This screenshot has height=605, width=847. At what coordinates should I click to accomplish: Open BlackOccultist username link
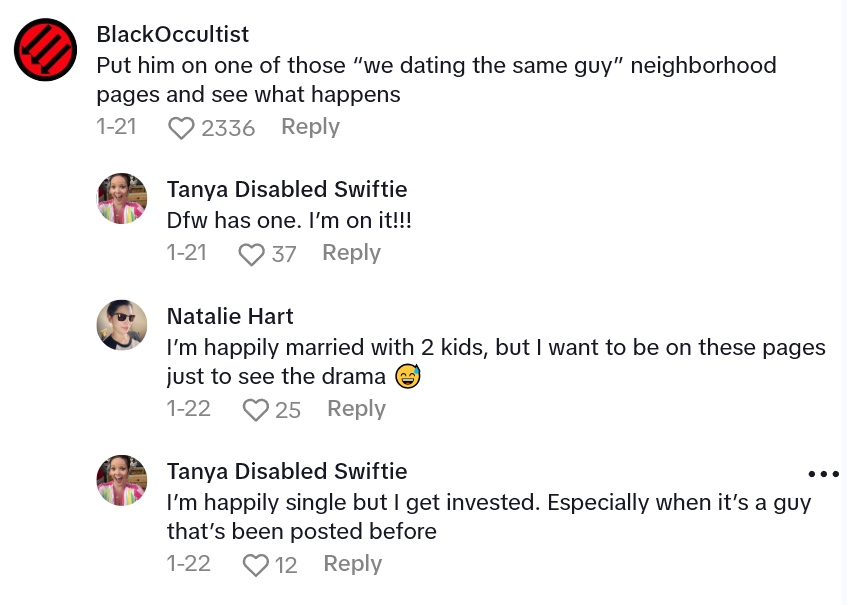172,34
